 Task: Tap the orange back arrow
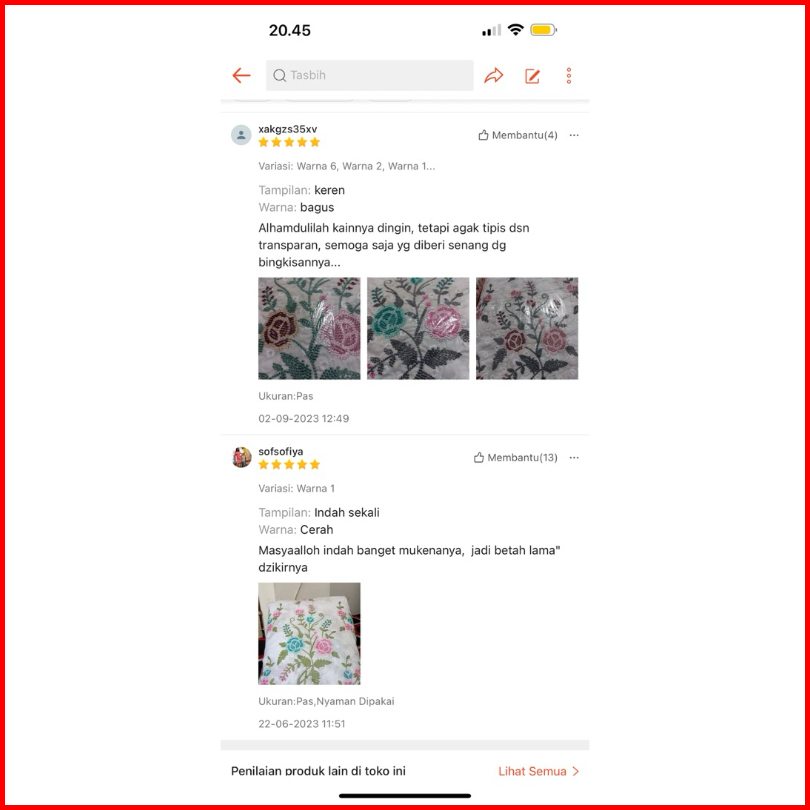pyautogui.click(x=241, y=75)
